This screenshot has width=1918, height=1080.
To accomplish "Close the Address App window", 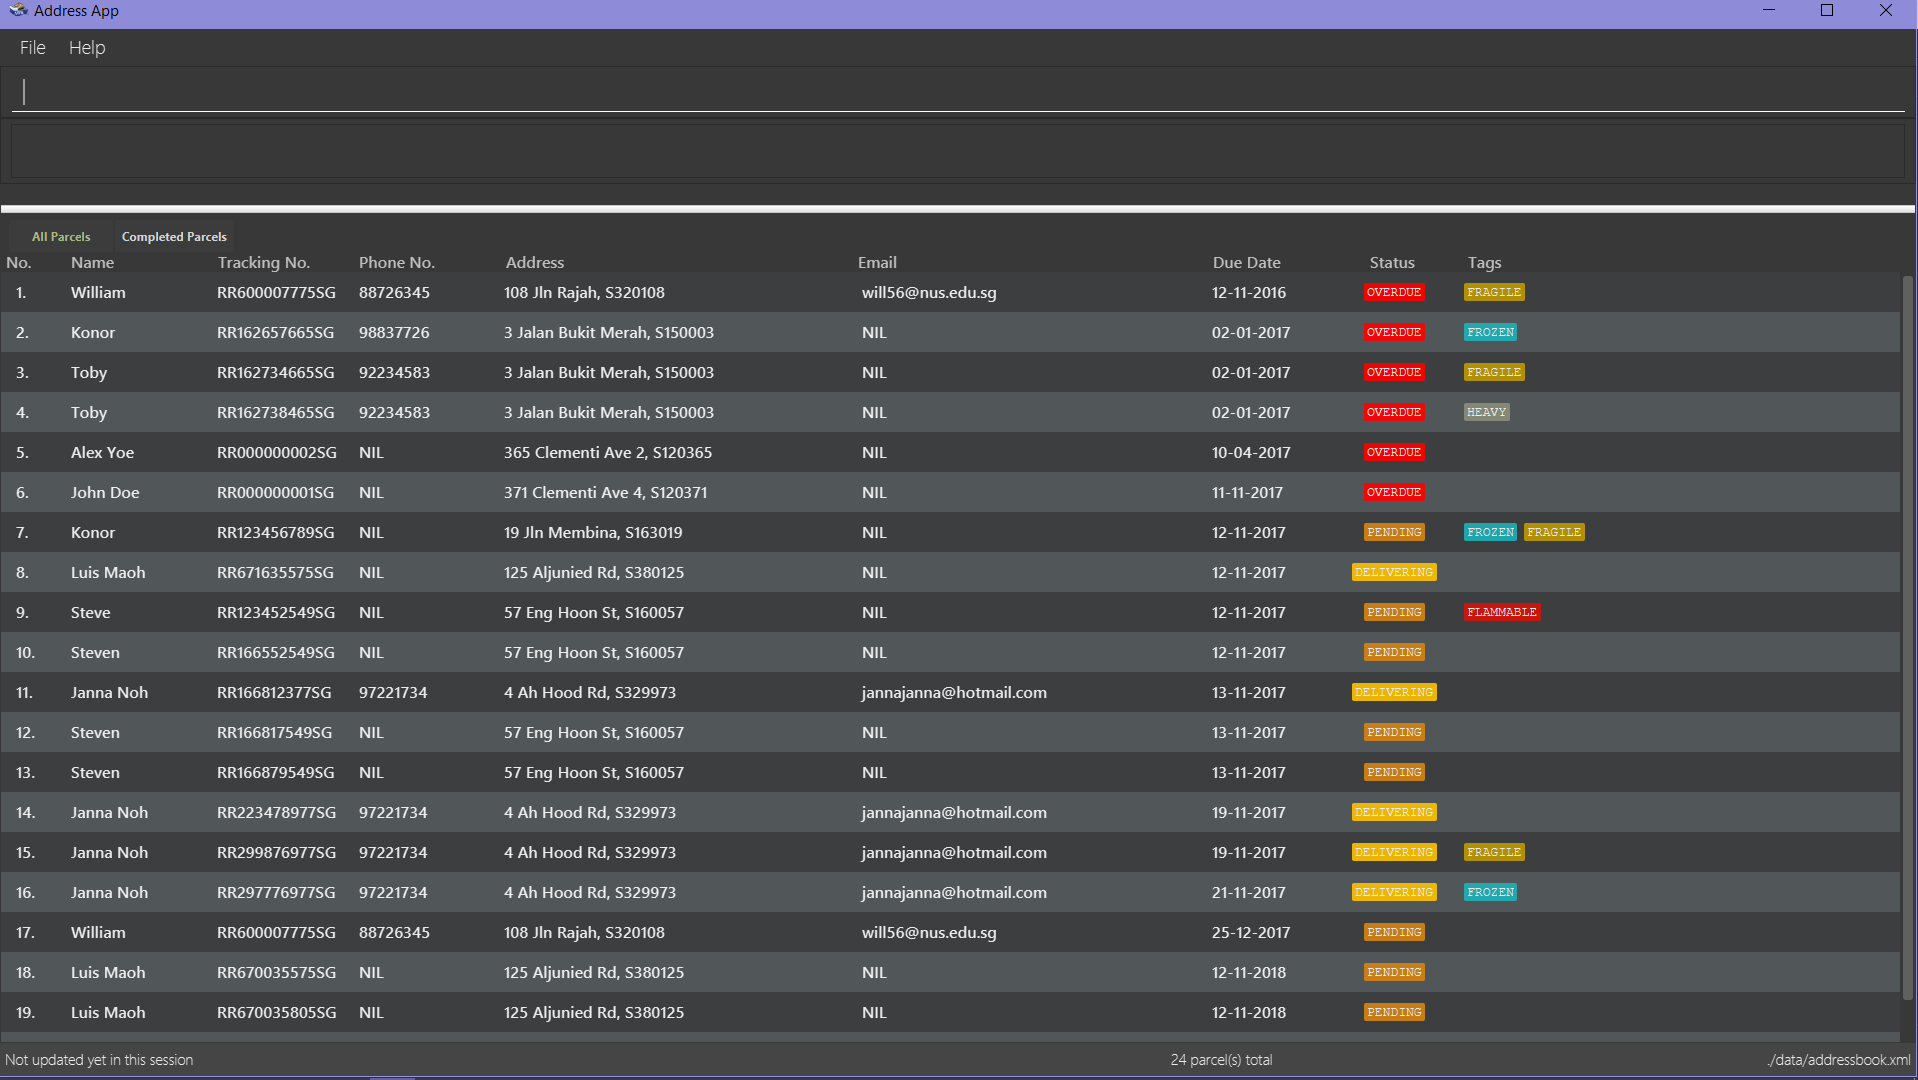I will 1886,11.
